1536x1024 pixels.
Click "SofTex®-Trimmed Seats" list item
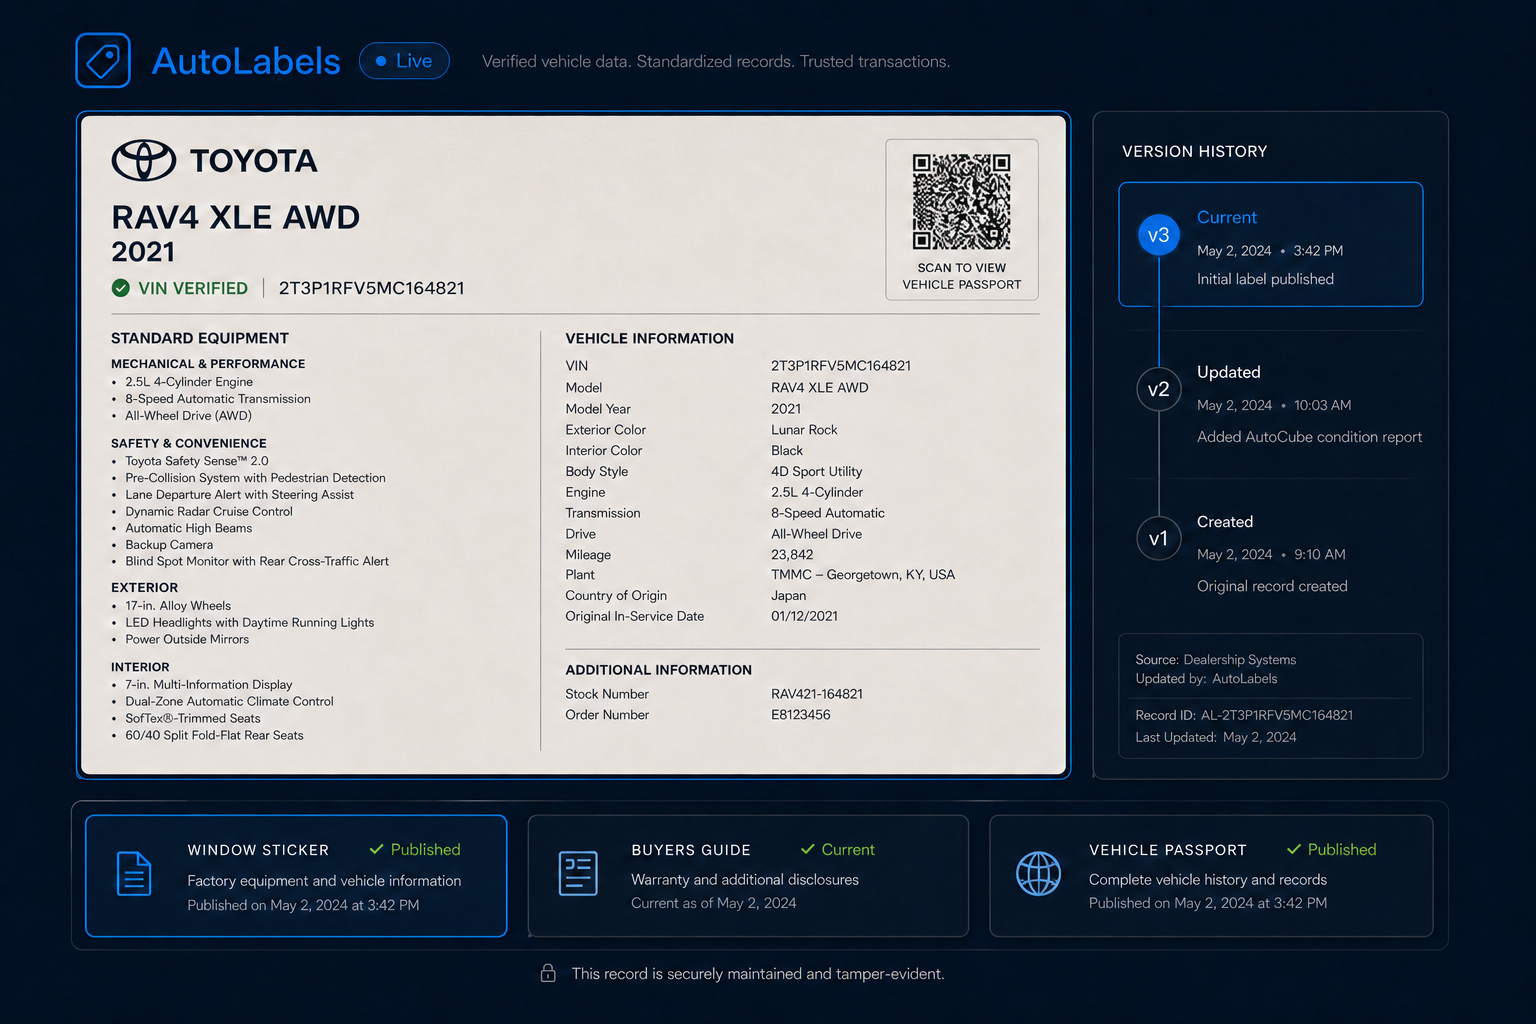click(x=193, y=718)
